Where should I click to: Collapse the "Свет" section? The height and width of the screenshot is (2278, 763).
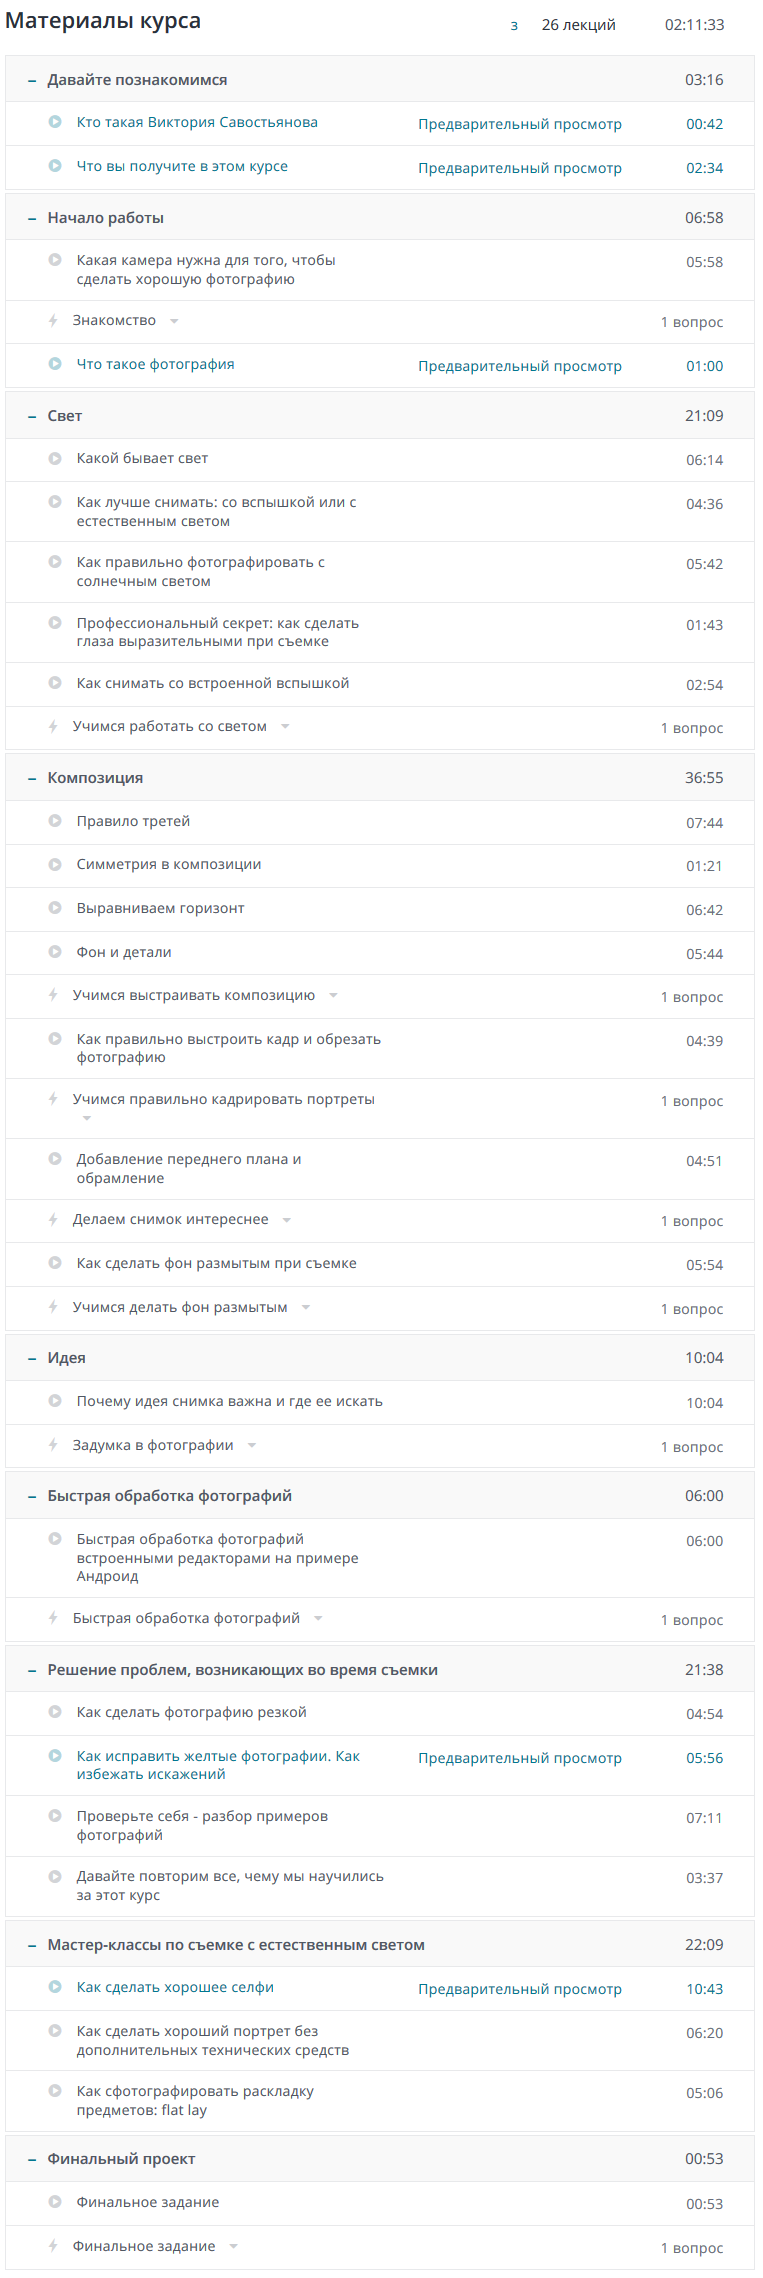click(32, 417)
